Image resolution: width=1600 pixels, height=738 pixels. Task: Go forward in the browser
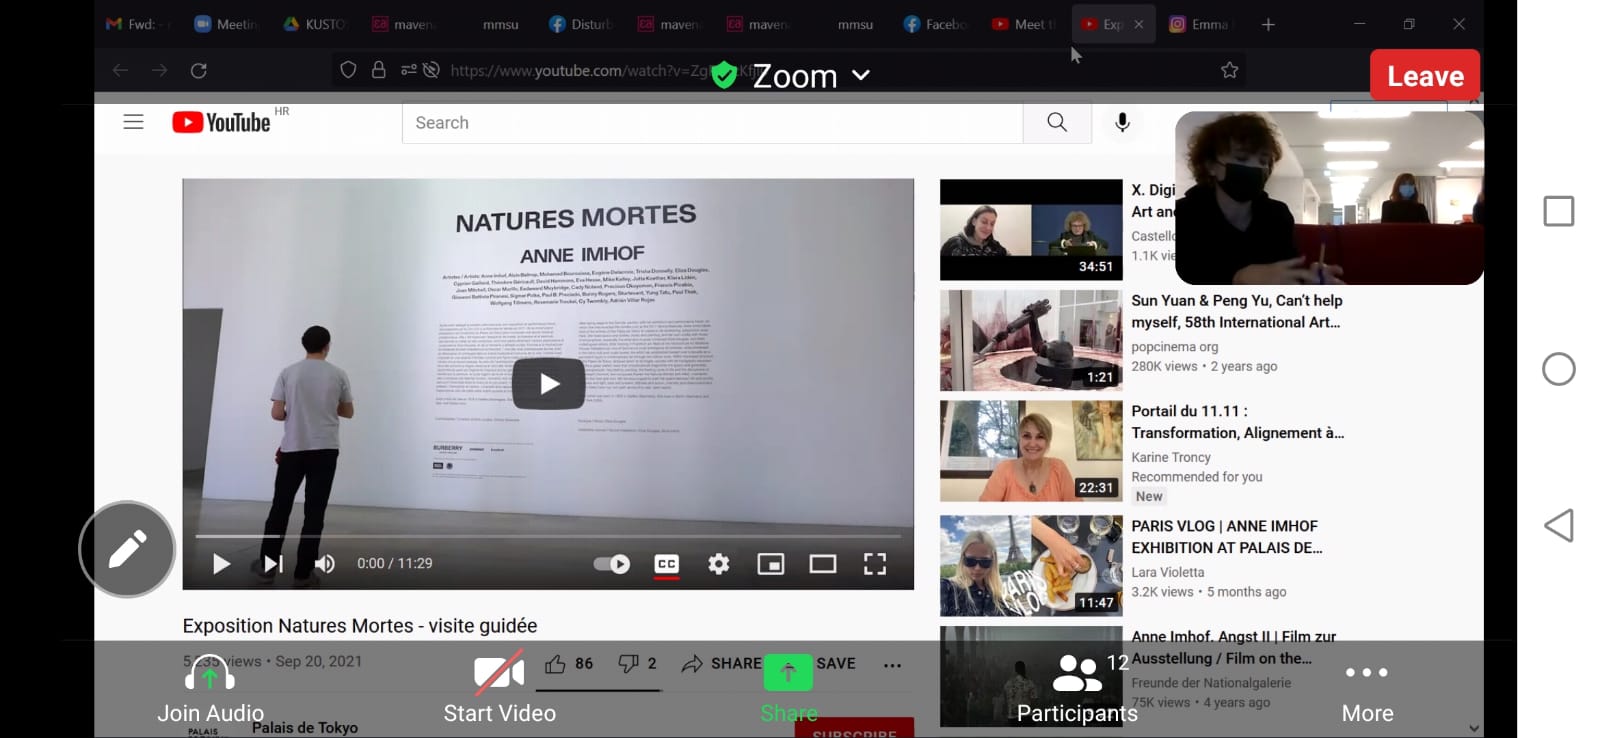160,70
